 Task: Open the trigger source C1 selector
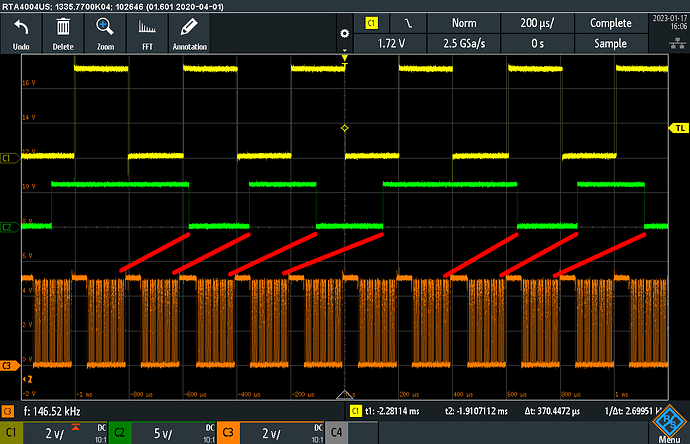(372, 22)
